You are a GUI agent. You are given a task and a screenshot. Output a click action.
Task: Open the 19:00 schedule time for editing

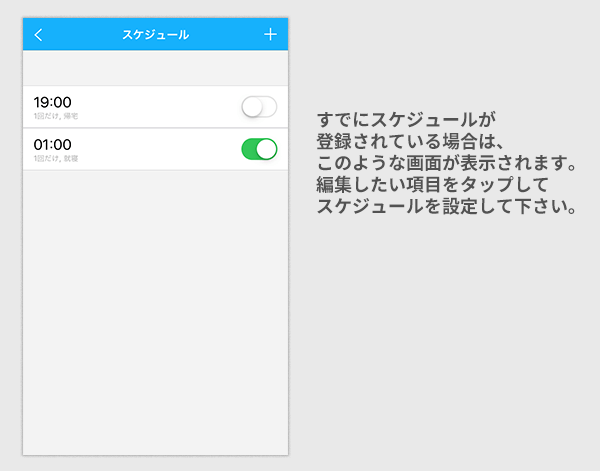click(52, 102)
